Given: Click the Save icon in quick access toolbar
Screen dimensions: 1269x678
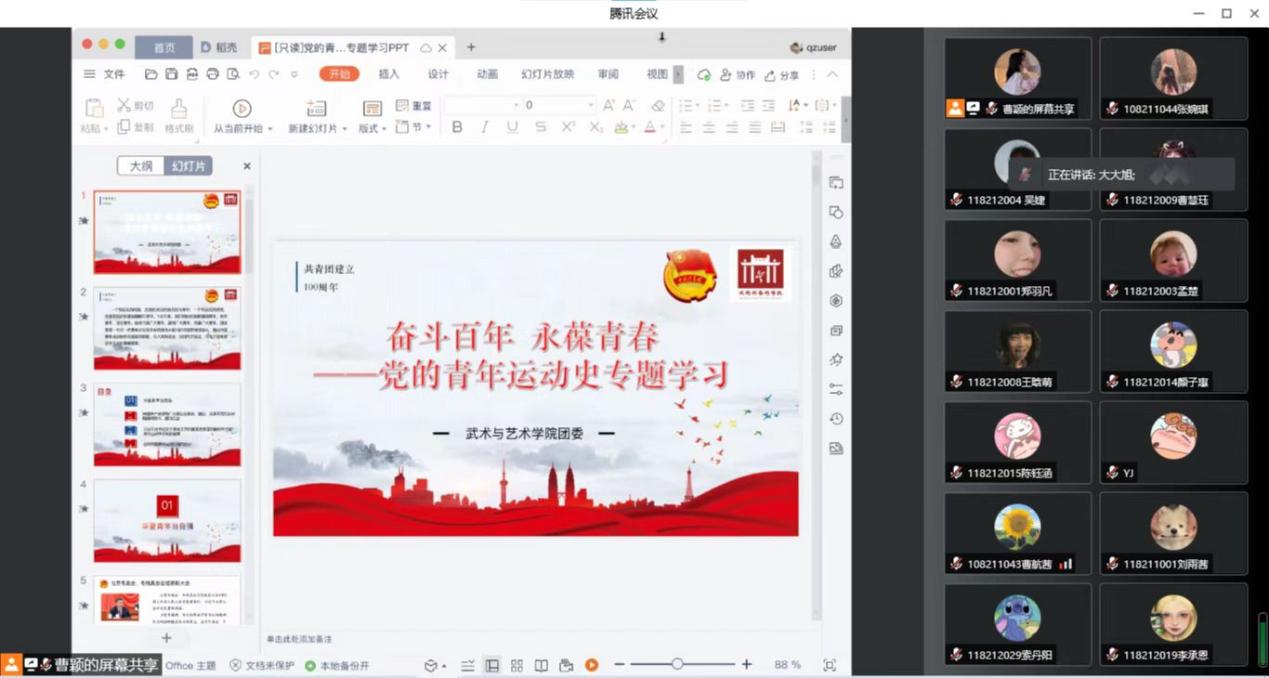Looking at the screenshot, I should tap(172, 75).
